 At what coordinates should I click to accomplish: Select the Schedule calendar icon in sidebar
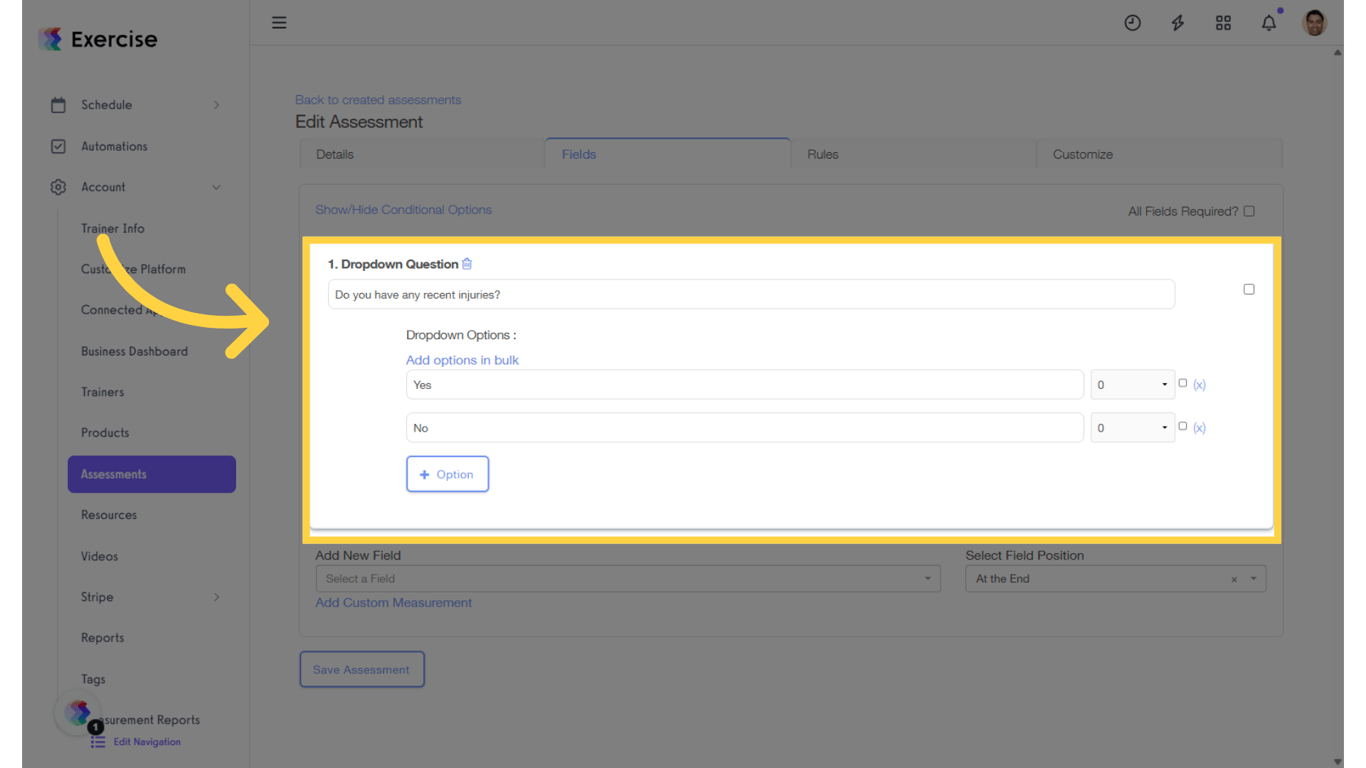[x=59, y=104]
